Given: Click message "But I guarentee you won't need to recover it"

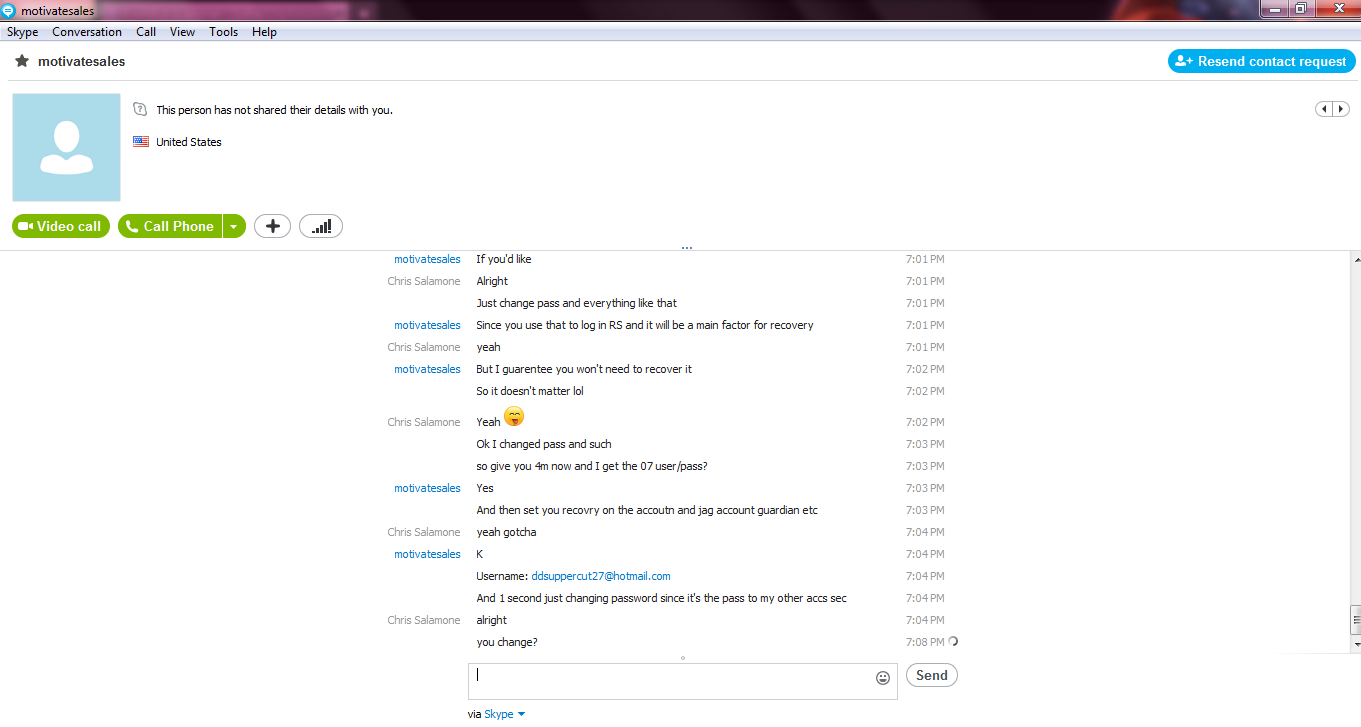Looking at the screenshot, I should tap(584, 369).
